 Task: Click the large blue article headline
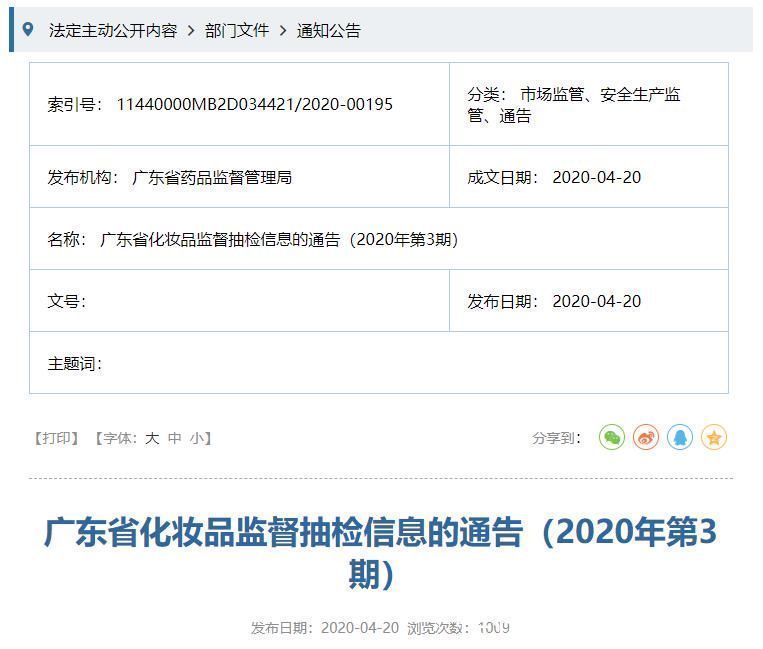tap(381, 553)
